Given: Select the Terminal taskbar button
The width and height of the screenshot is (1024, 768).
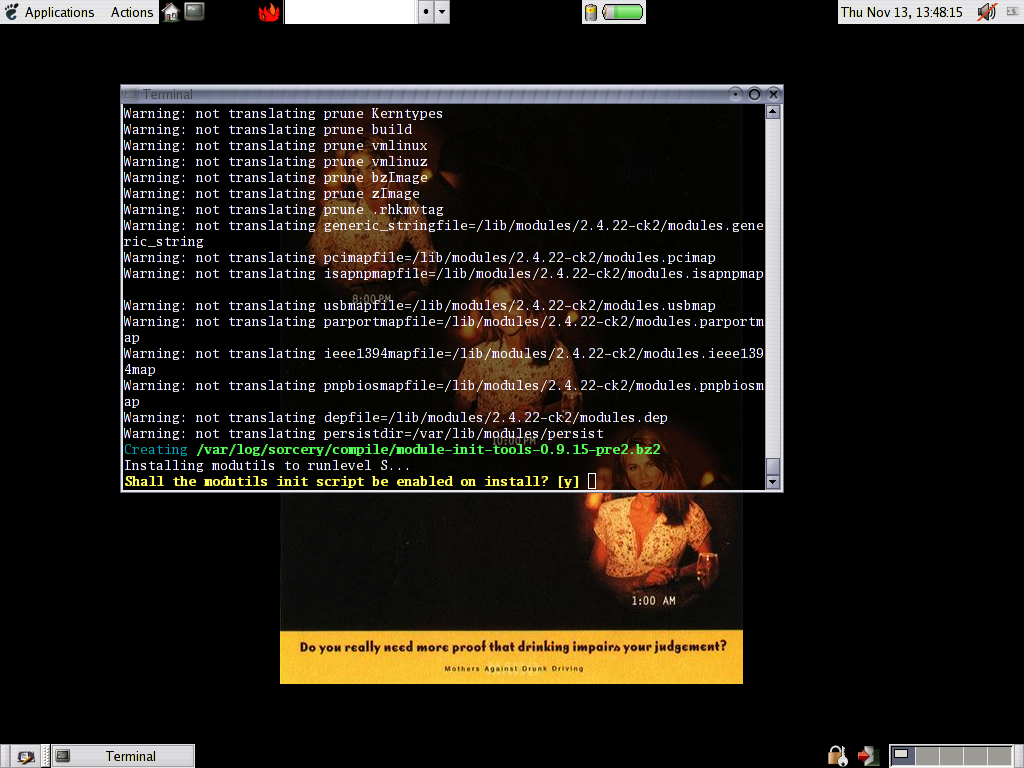Looking at the screenshot, I should pyautogui.click(x=123, y=756).
